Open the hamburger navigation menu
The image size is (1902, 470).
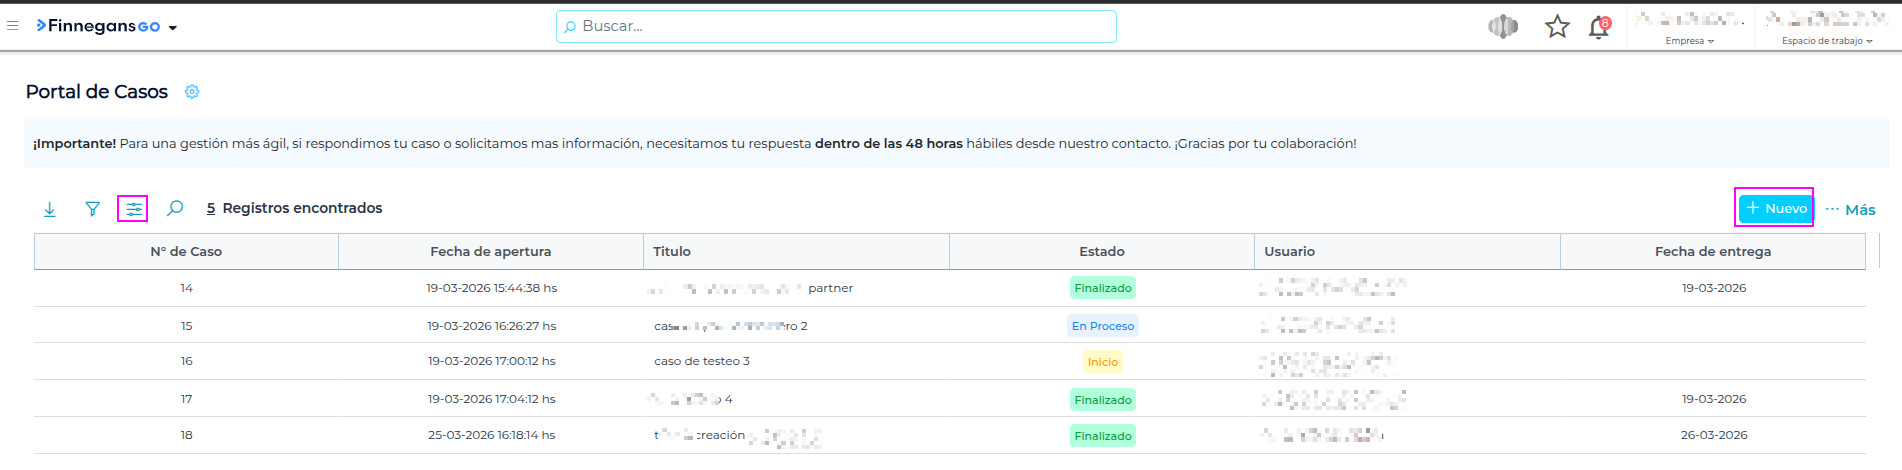pos(13,26)
